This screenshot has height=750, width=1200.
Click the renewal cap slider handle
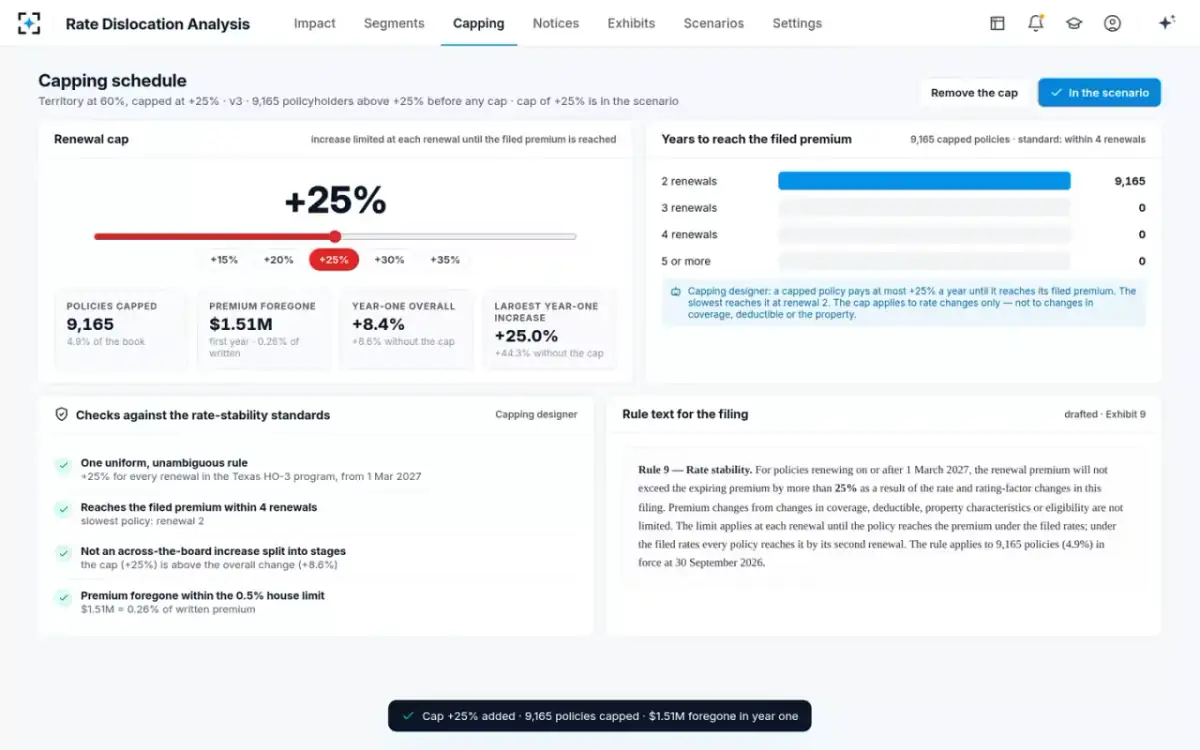[x=335, y=237]
